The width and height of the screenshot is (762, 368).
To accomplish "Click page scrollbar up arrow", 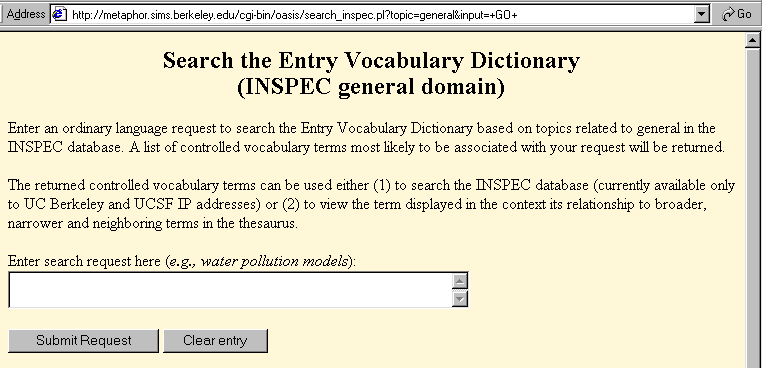I will [753, 41].
